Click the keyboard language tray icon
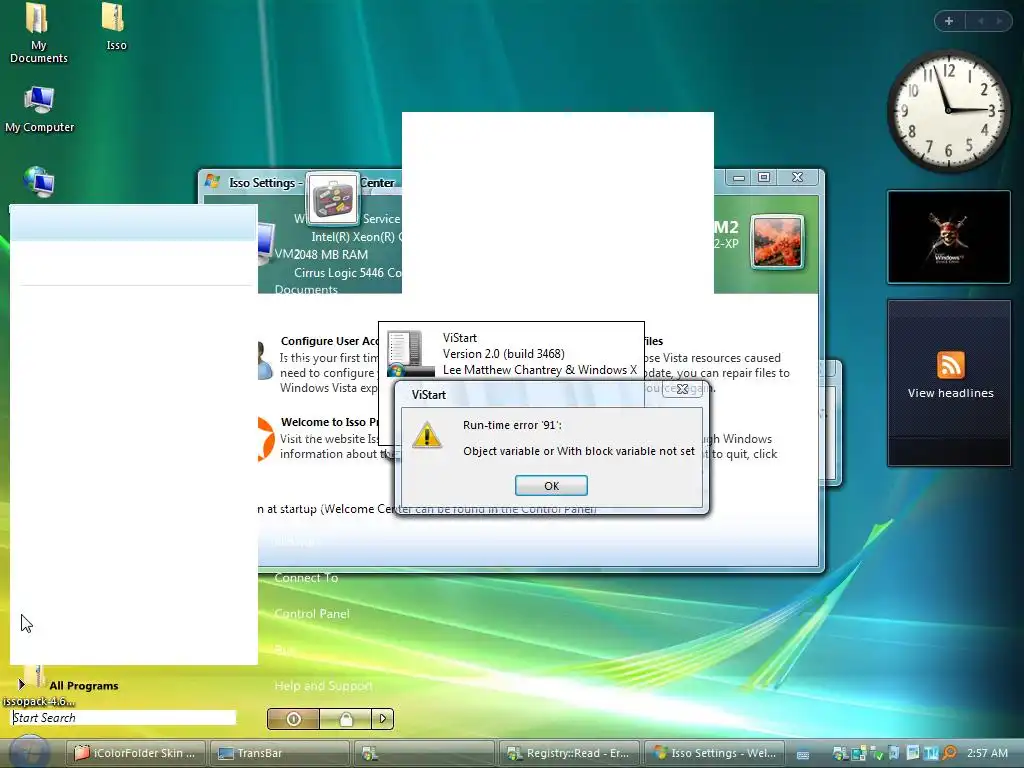The width and height of the screenshot is (1024, 768). [x=803, y=754]
